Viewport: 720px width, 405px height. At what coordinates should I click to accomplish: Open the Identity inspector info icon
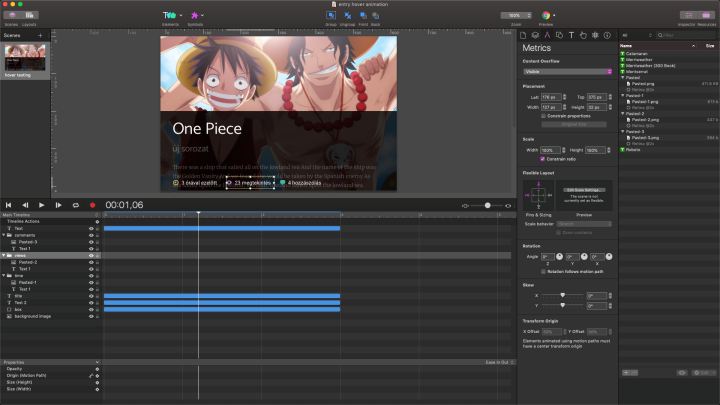pos(607,35)
